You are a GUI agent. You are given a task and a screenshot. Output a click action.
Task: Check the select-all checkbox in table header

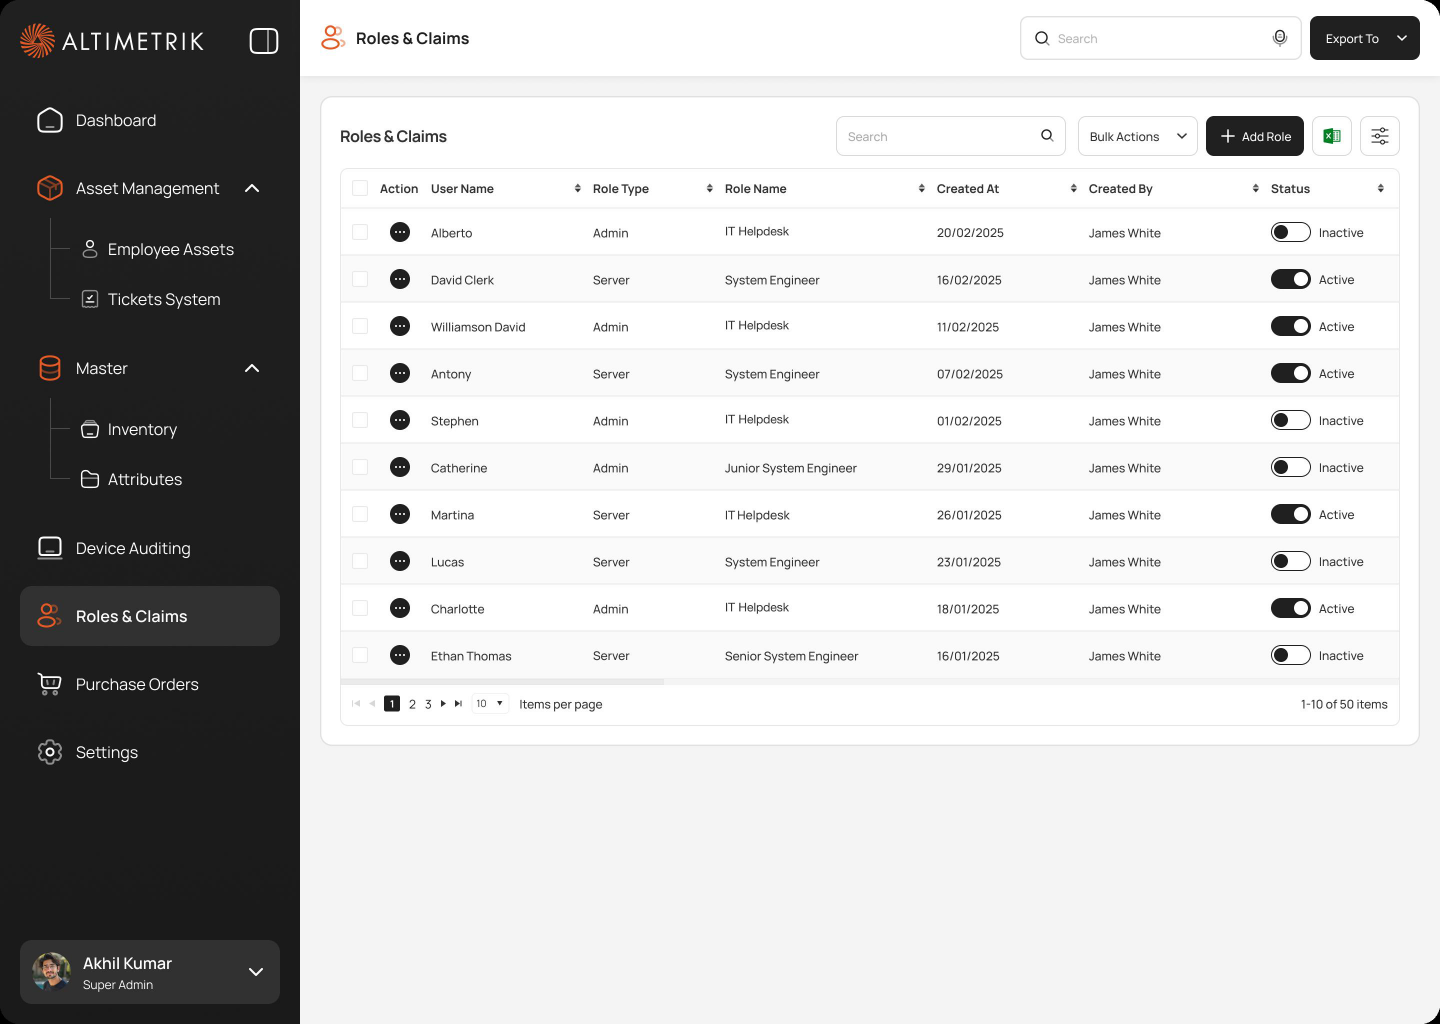(360, 188)
